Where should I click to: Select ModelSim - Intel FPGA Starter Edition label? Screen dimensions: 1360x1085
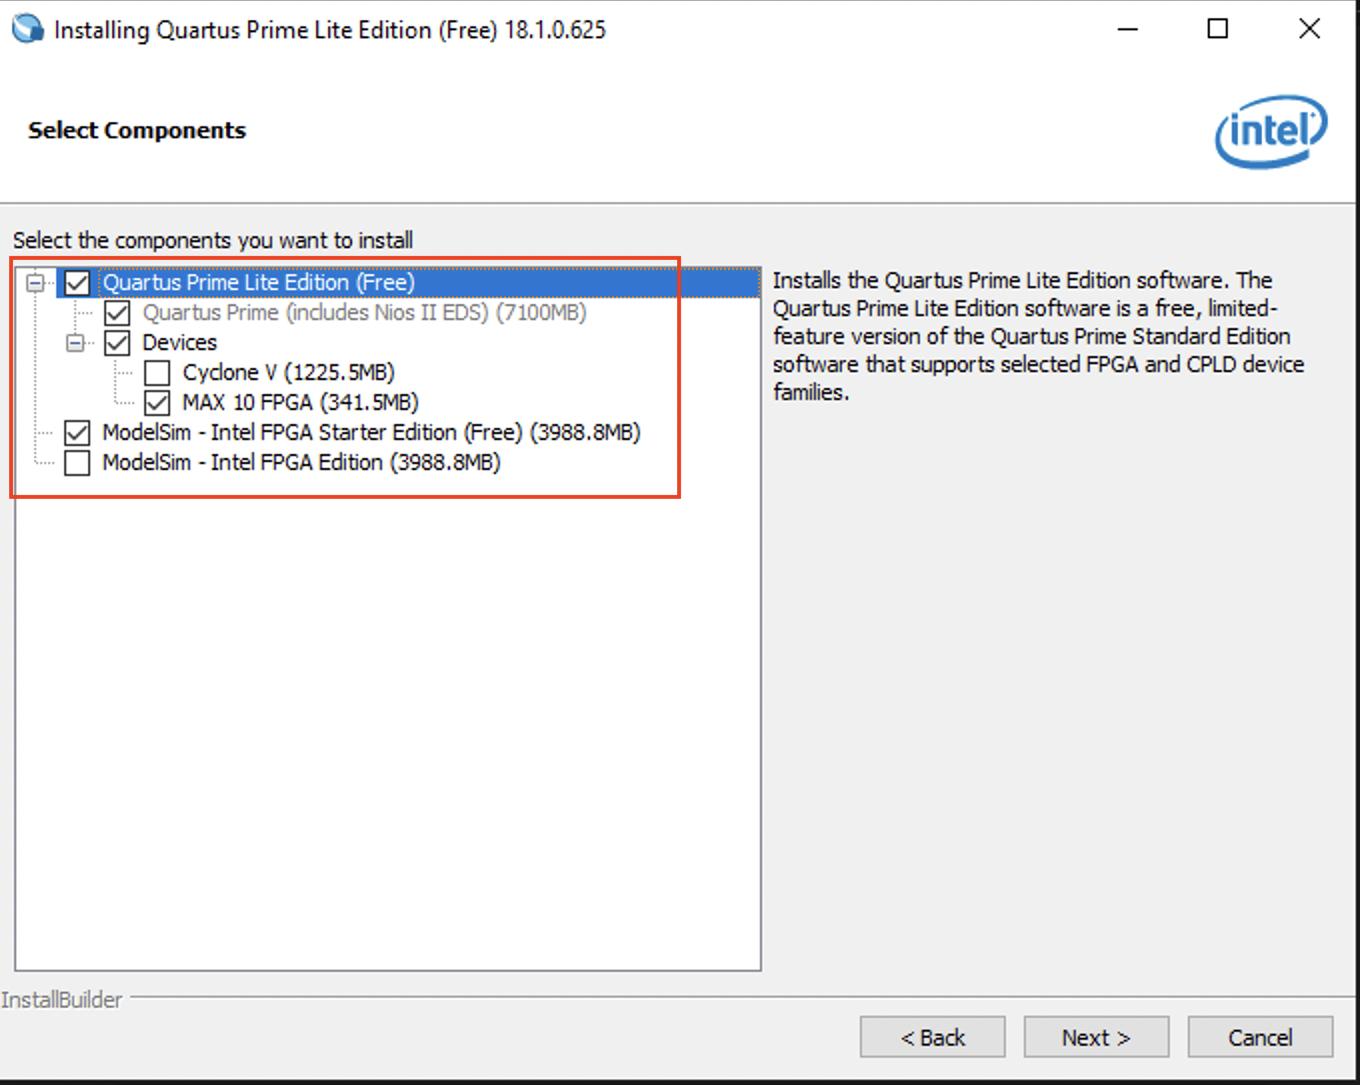pyautogui.click(x=371, y=433)
